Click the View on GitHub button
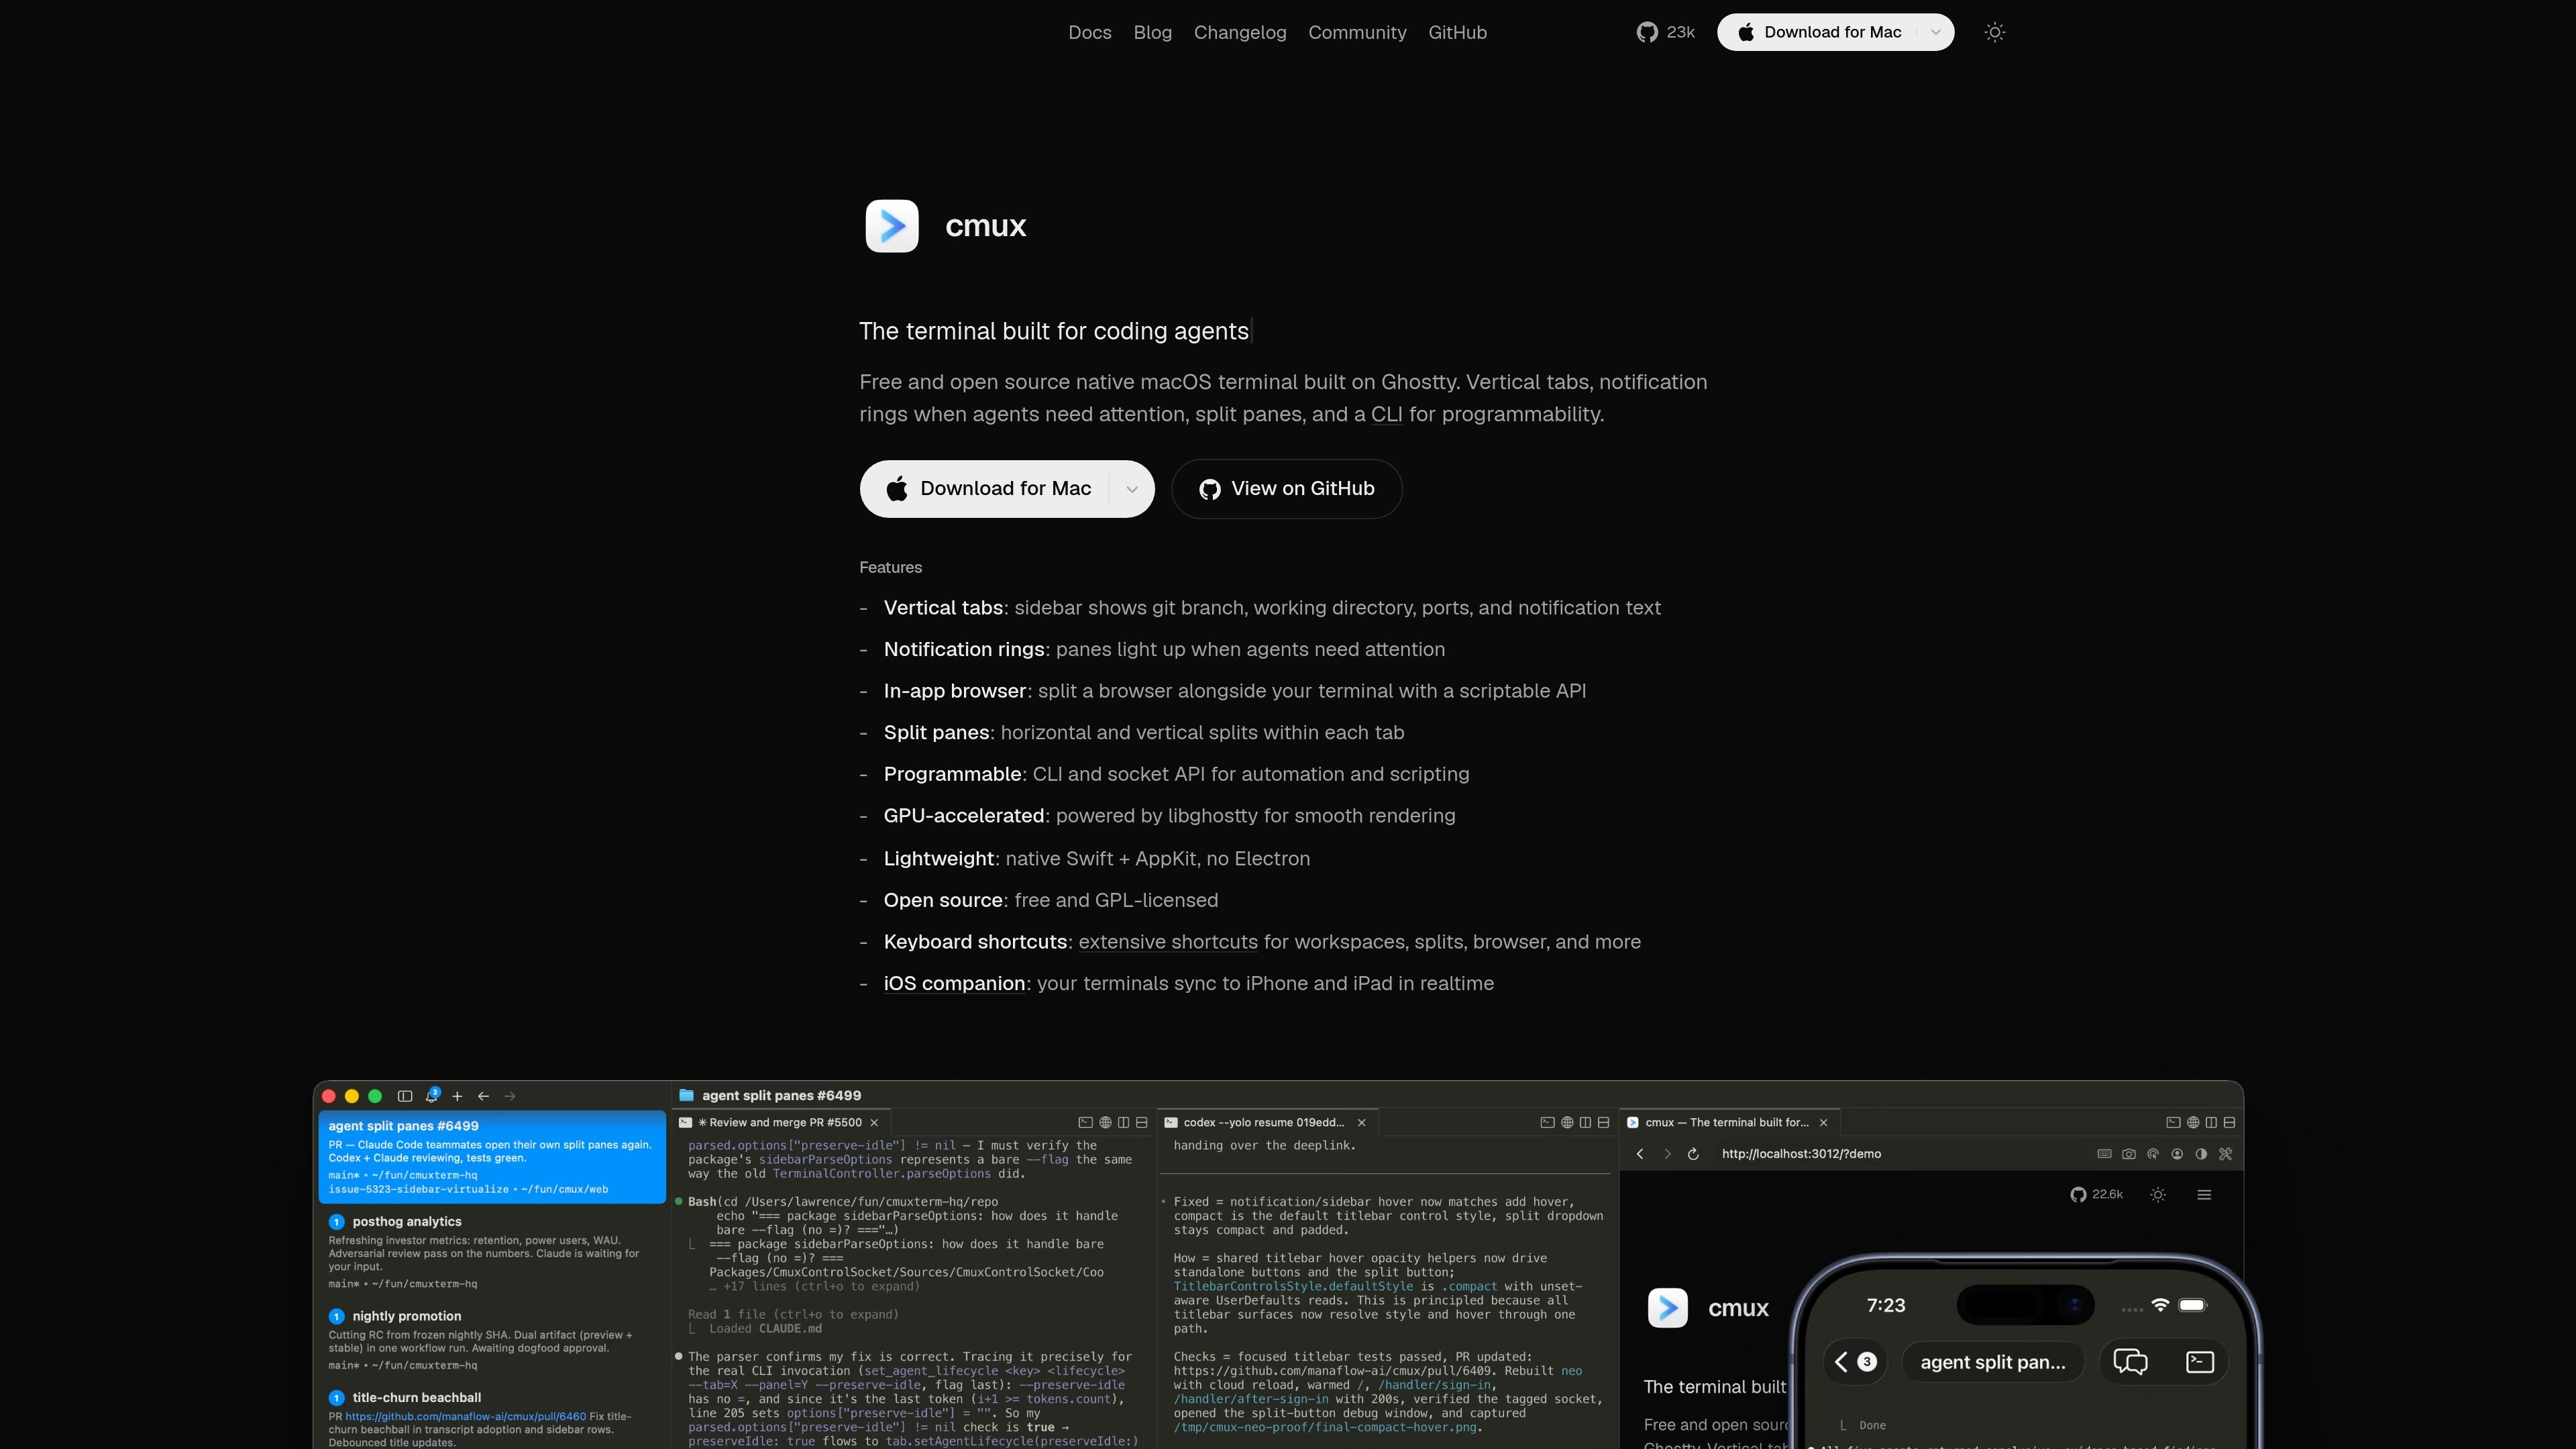The image size is (2576, 1449). pos(1286,488)
